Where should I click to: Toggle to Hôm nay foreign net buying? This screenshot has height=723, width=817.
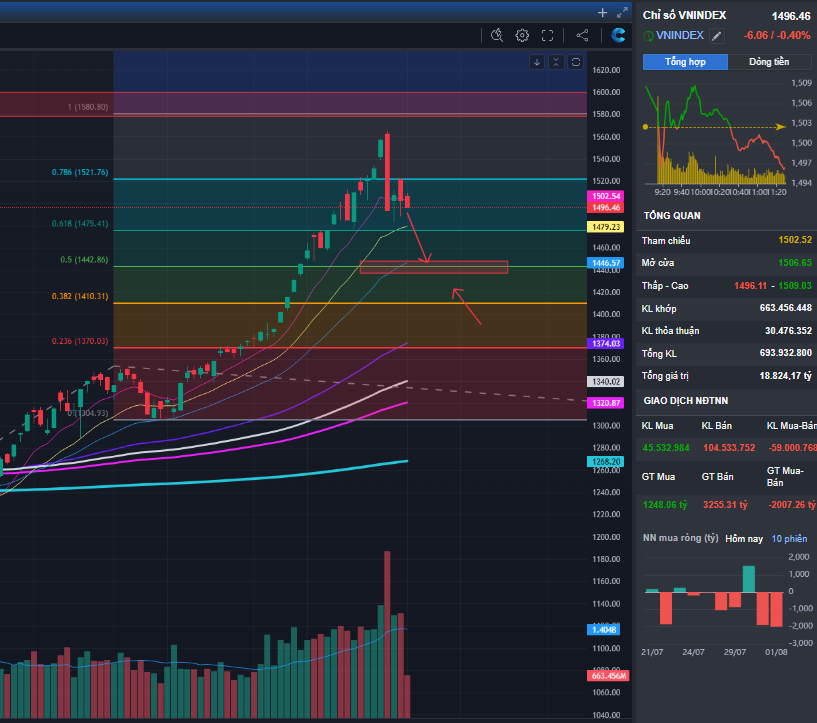pyautogui.click(x=743, y=538)
